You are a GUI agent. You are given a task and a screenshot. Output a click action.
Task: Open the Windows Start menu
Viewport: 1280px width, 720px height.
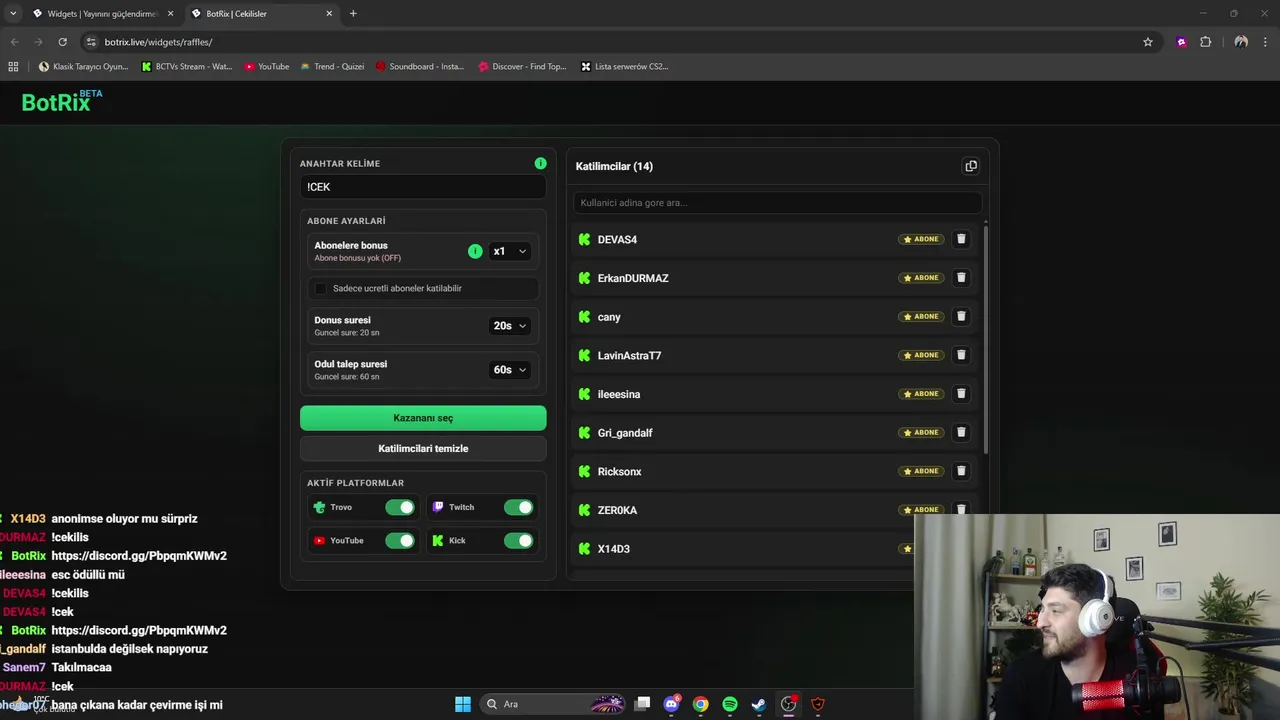463,704
